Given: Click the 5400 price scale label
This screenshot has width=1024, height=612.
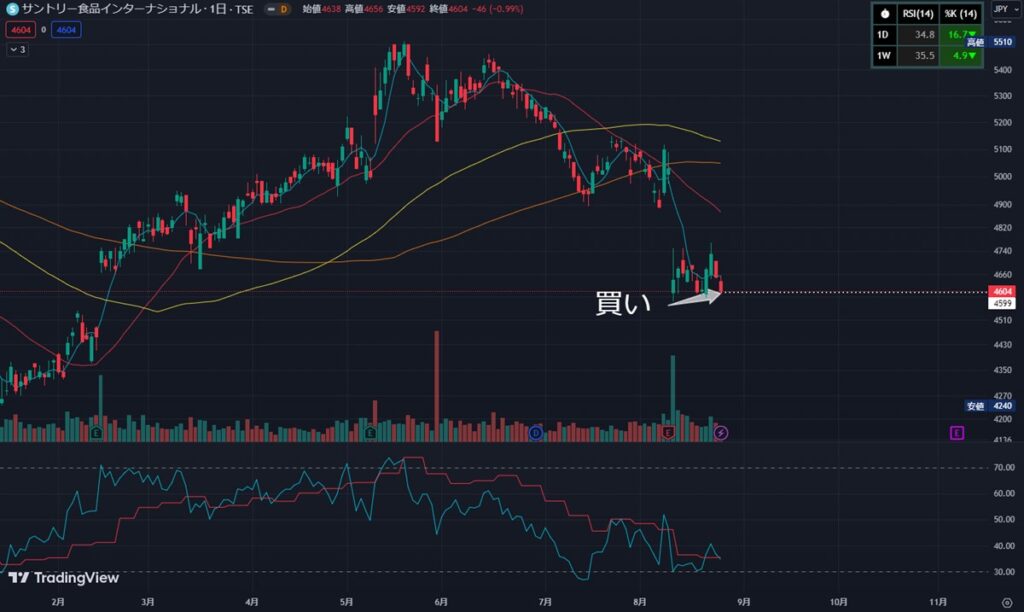Looking at the screenshot, I should (1002, 69).
